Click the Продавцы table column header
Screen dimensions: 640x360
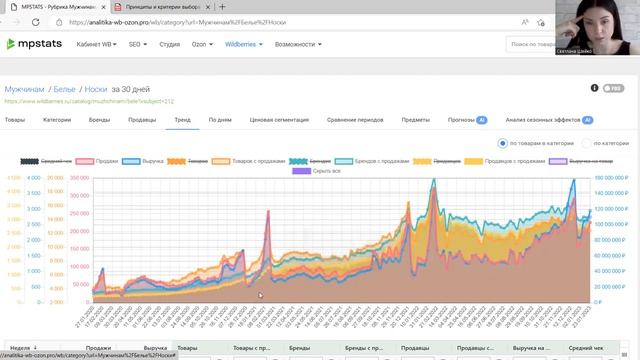pos(415,348)
